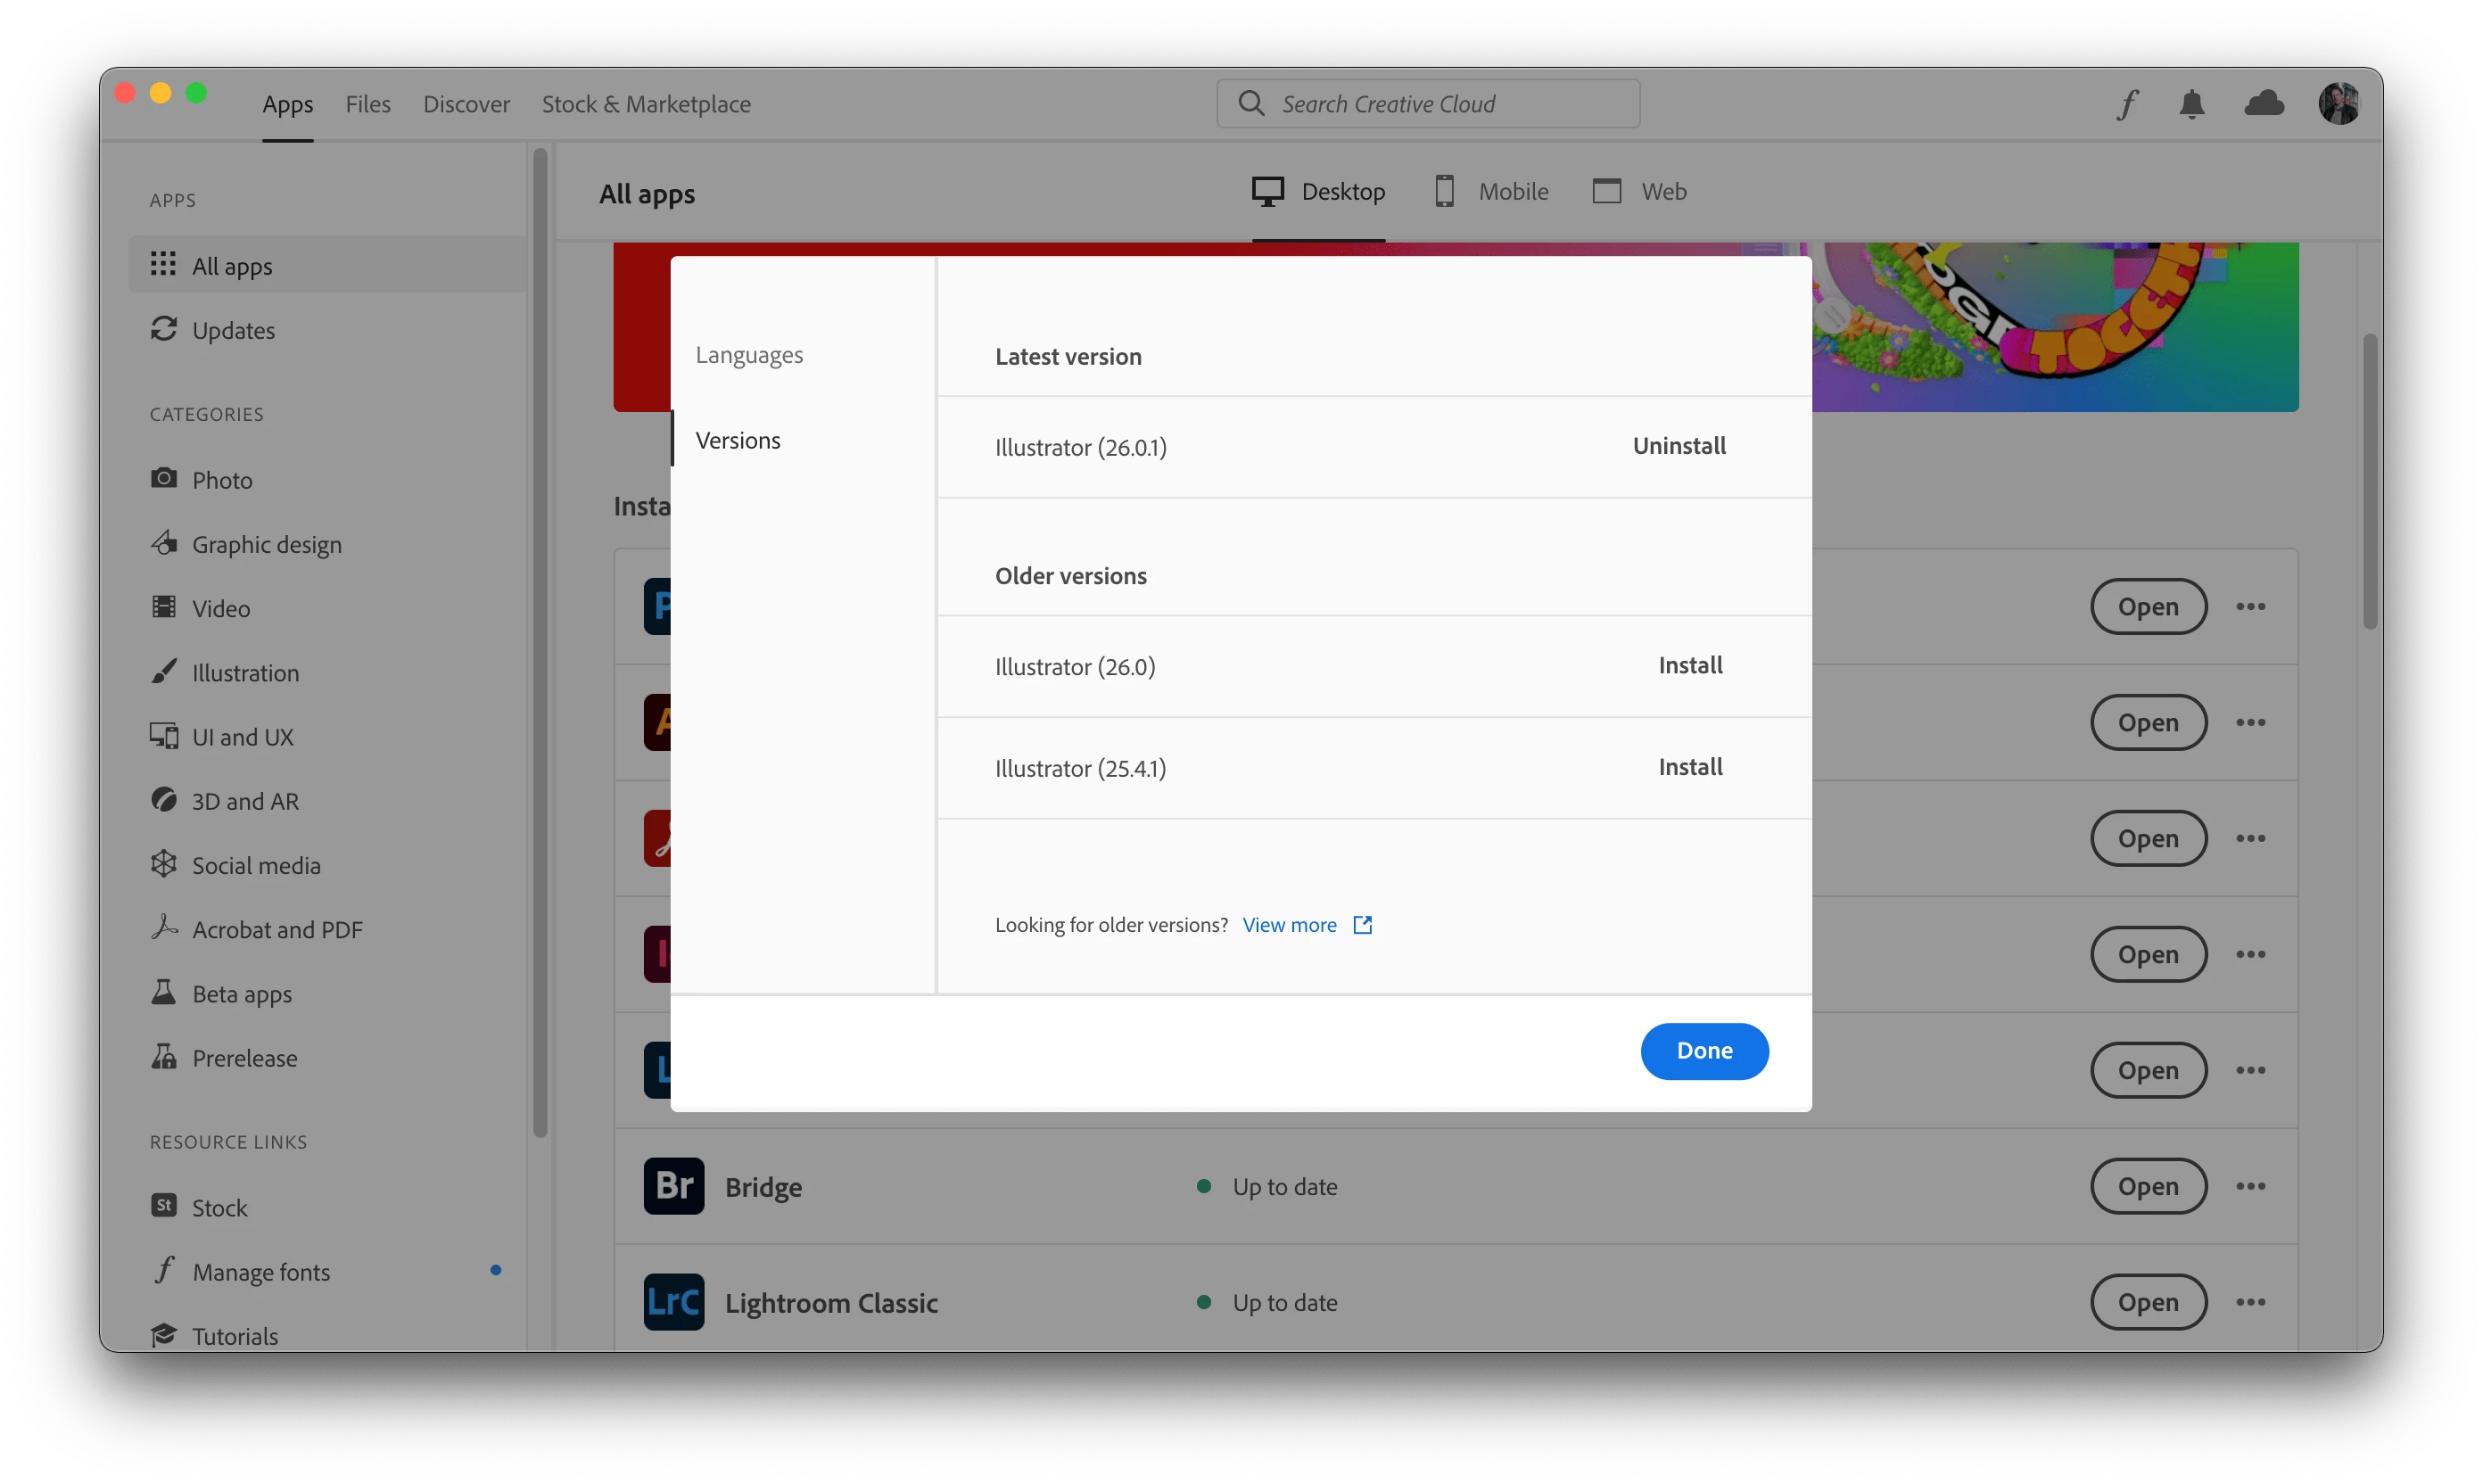Image resolution: width=2483 pixels, height=1484 pixels.
Task: Click the "All apps" page heading
Action: click(x=647, y=194)
